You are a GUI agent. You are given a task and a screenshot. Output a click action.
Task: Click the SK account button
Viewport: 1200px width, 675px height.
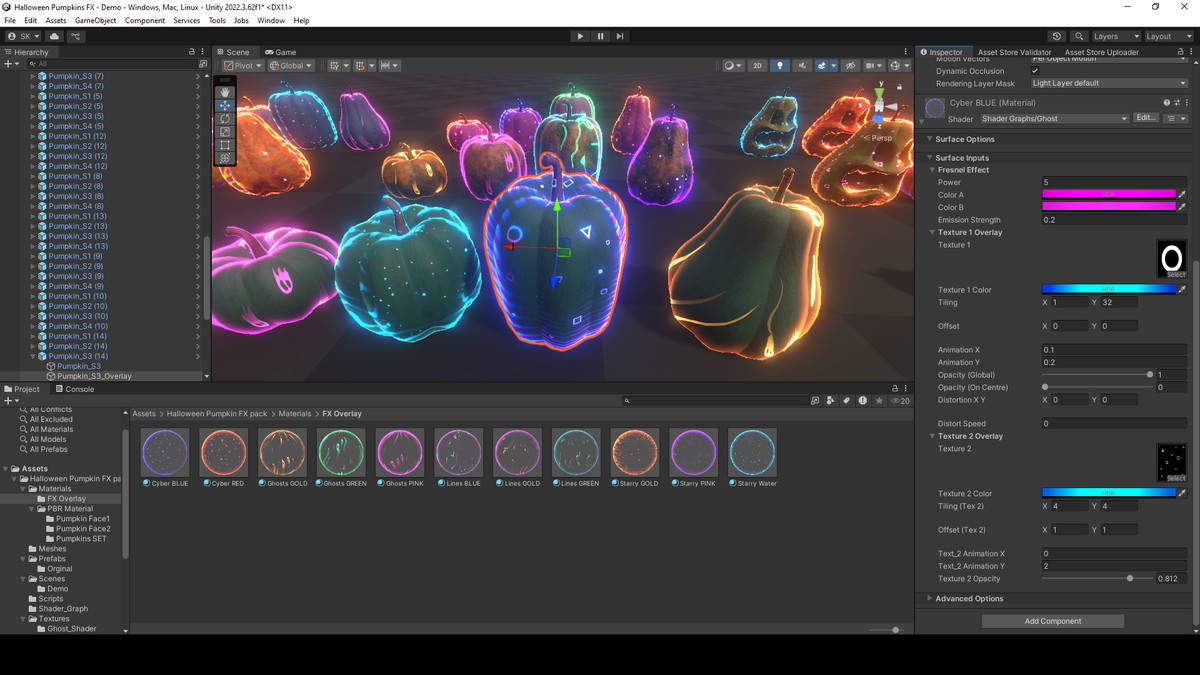[24, 36]
